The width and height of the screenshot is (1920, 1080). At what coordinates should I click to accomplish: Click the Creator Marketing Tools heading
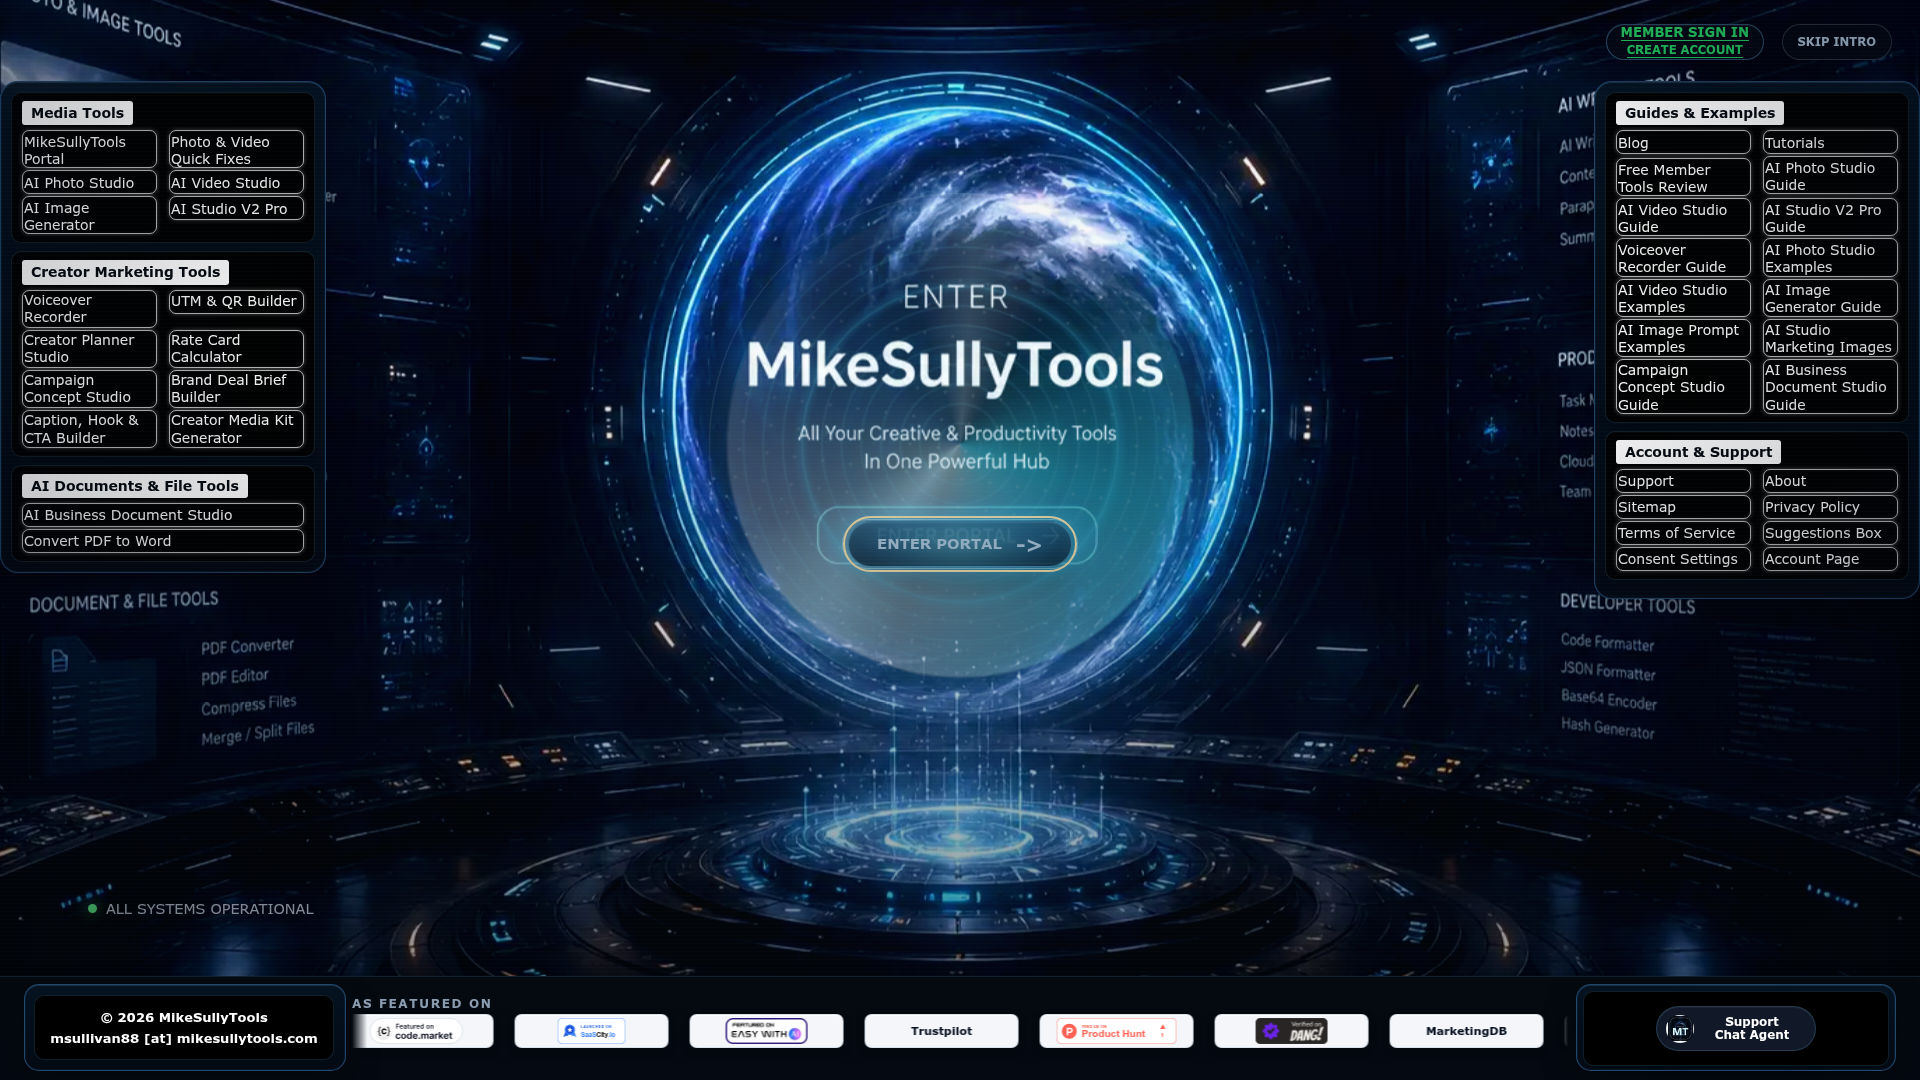125,272
